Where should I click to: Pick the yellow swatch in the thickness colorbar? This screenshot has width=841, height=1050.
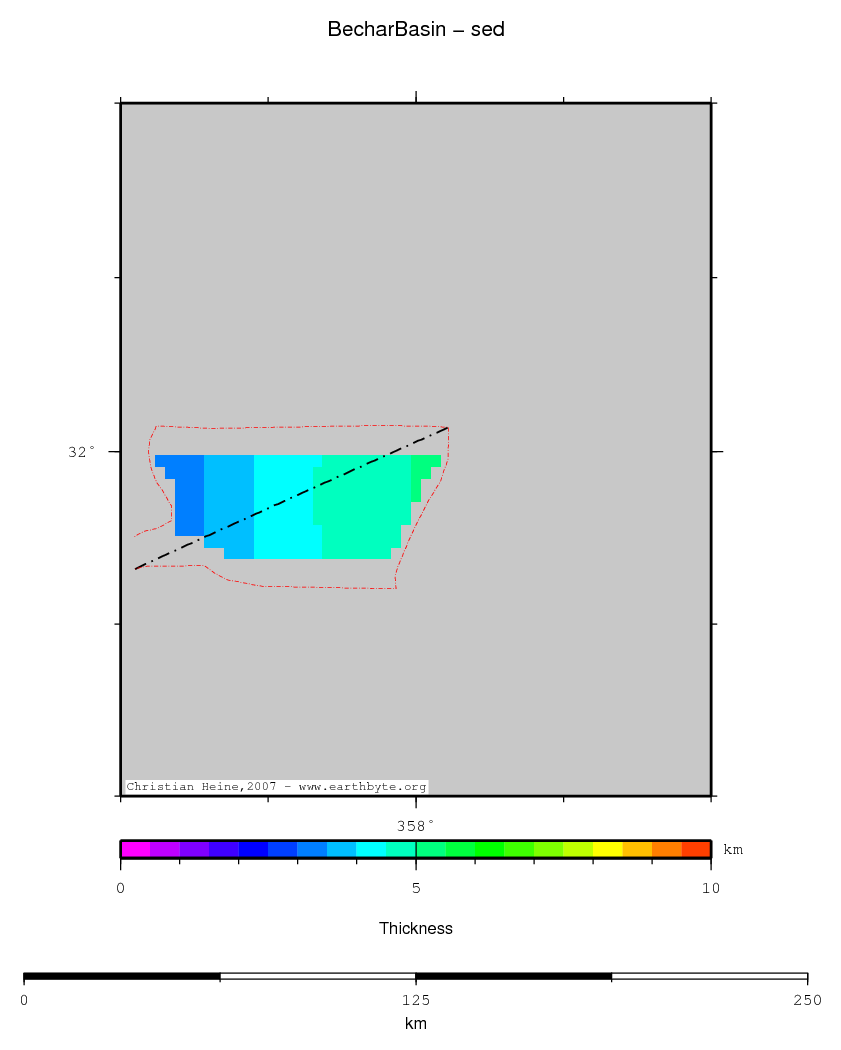coord(607,849)
